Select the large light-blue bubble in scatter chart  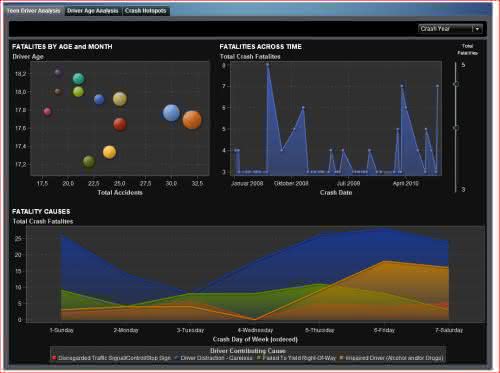[x=171, y=113]
